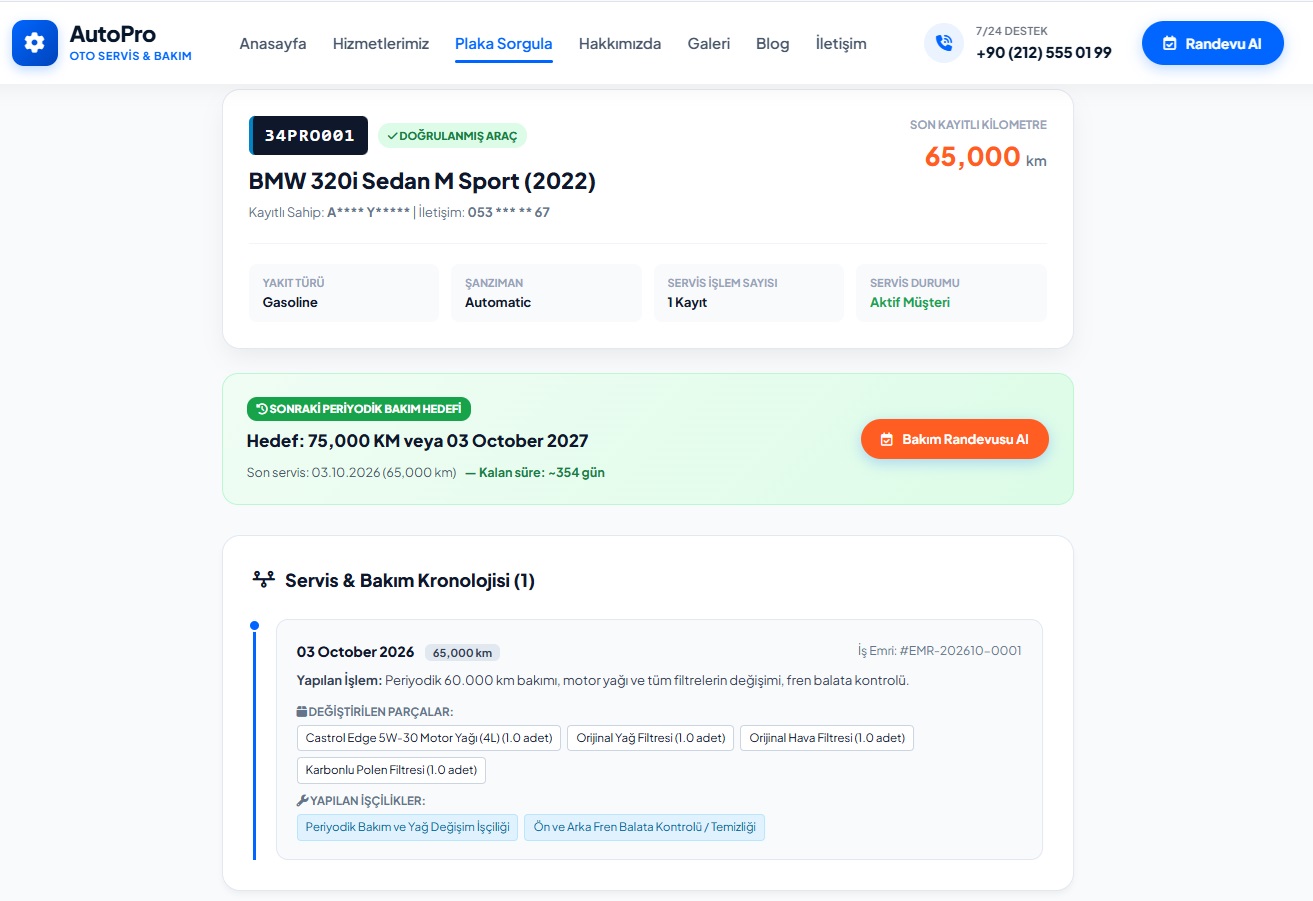Select the Plaka Sorgula tab
Viewport: 1313px width, 901px height.
point(504,43)
